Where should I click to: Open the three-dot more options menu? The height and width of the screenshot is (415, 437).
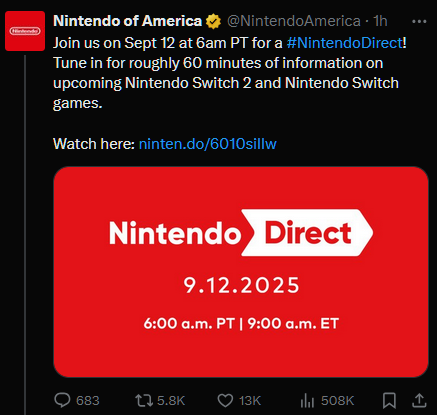click(x=419, y=22)
